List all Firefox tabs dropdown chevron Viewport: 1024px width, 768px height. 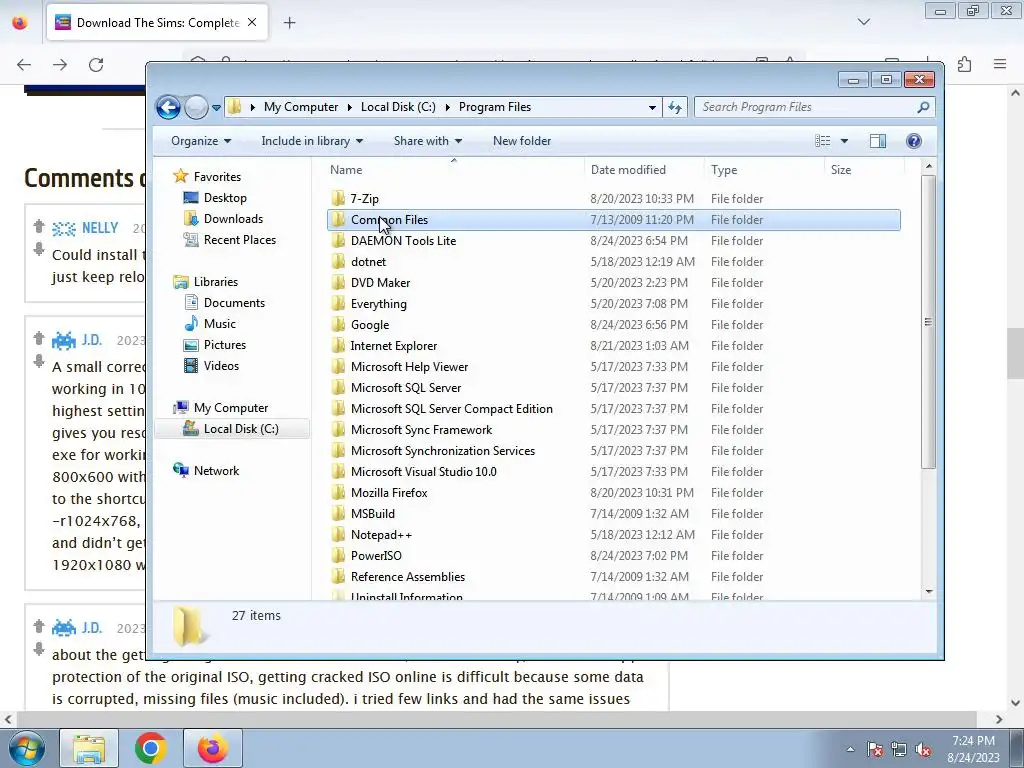click(x=864, y=22)
